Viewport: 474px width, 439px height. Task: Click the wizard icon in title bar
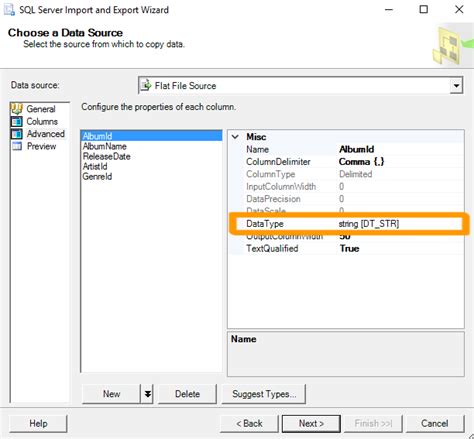point(9,10)
